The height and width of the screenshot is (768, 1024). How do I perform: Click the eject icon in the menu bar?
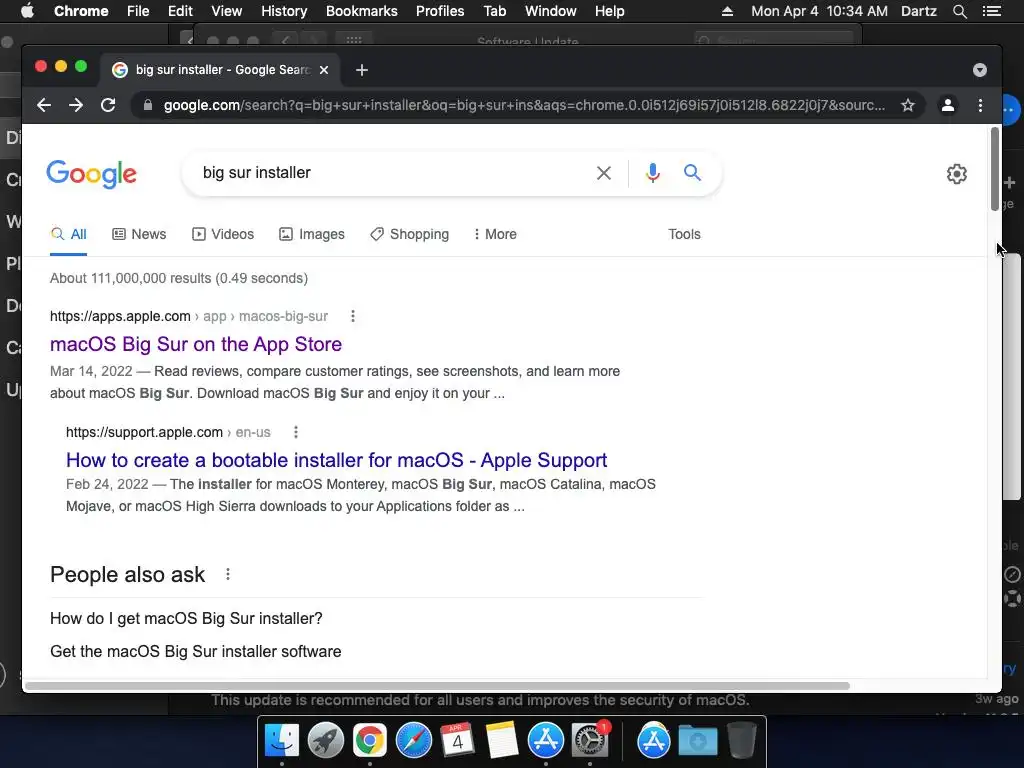pyautogui.click(x=727, y=11)
